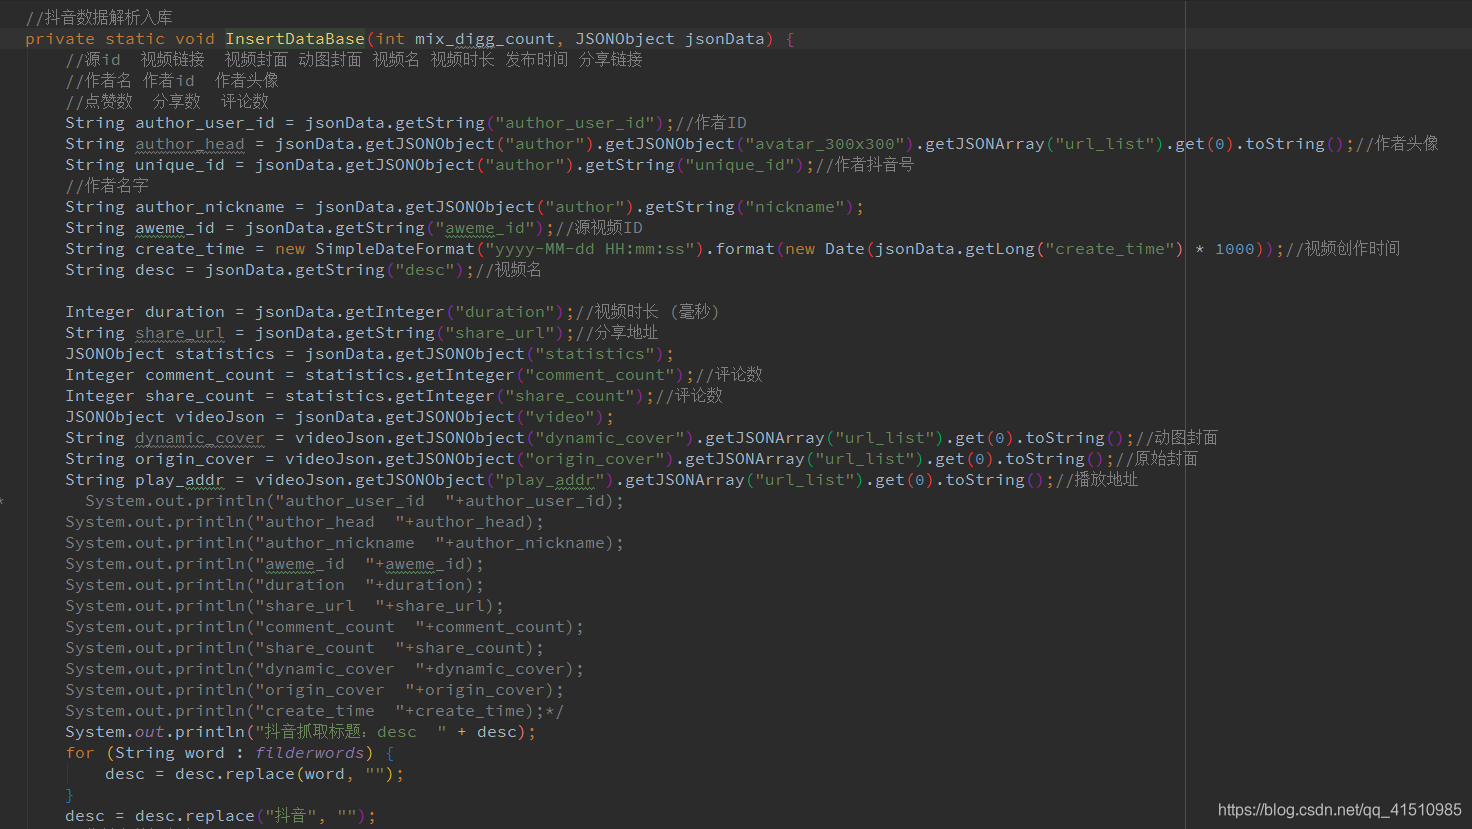Click the "yyyy-MM-dd HH:mm:ss" format string
The width and height of the screenshot is (1472, 829).
click(x=590, y=249)
